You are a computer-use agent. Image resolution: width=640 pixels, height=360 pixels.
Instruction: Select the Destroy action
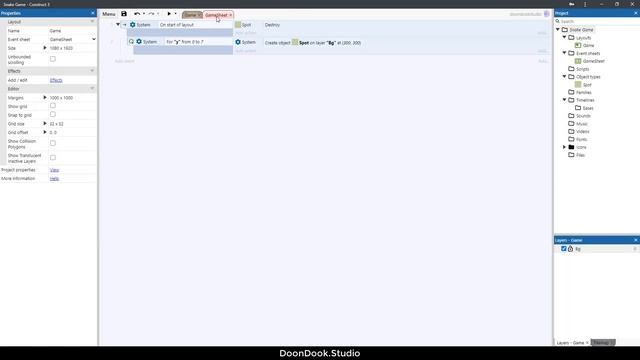tap(272, 25)
